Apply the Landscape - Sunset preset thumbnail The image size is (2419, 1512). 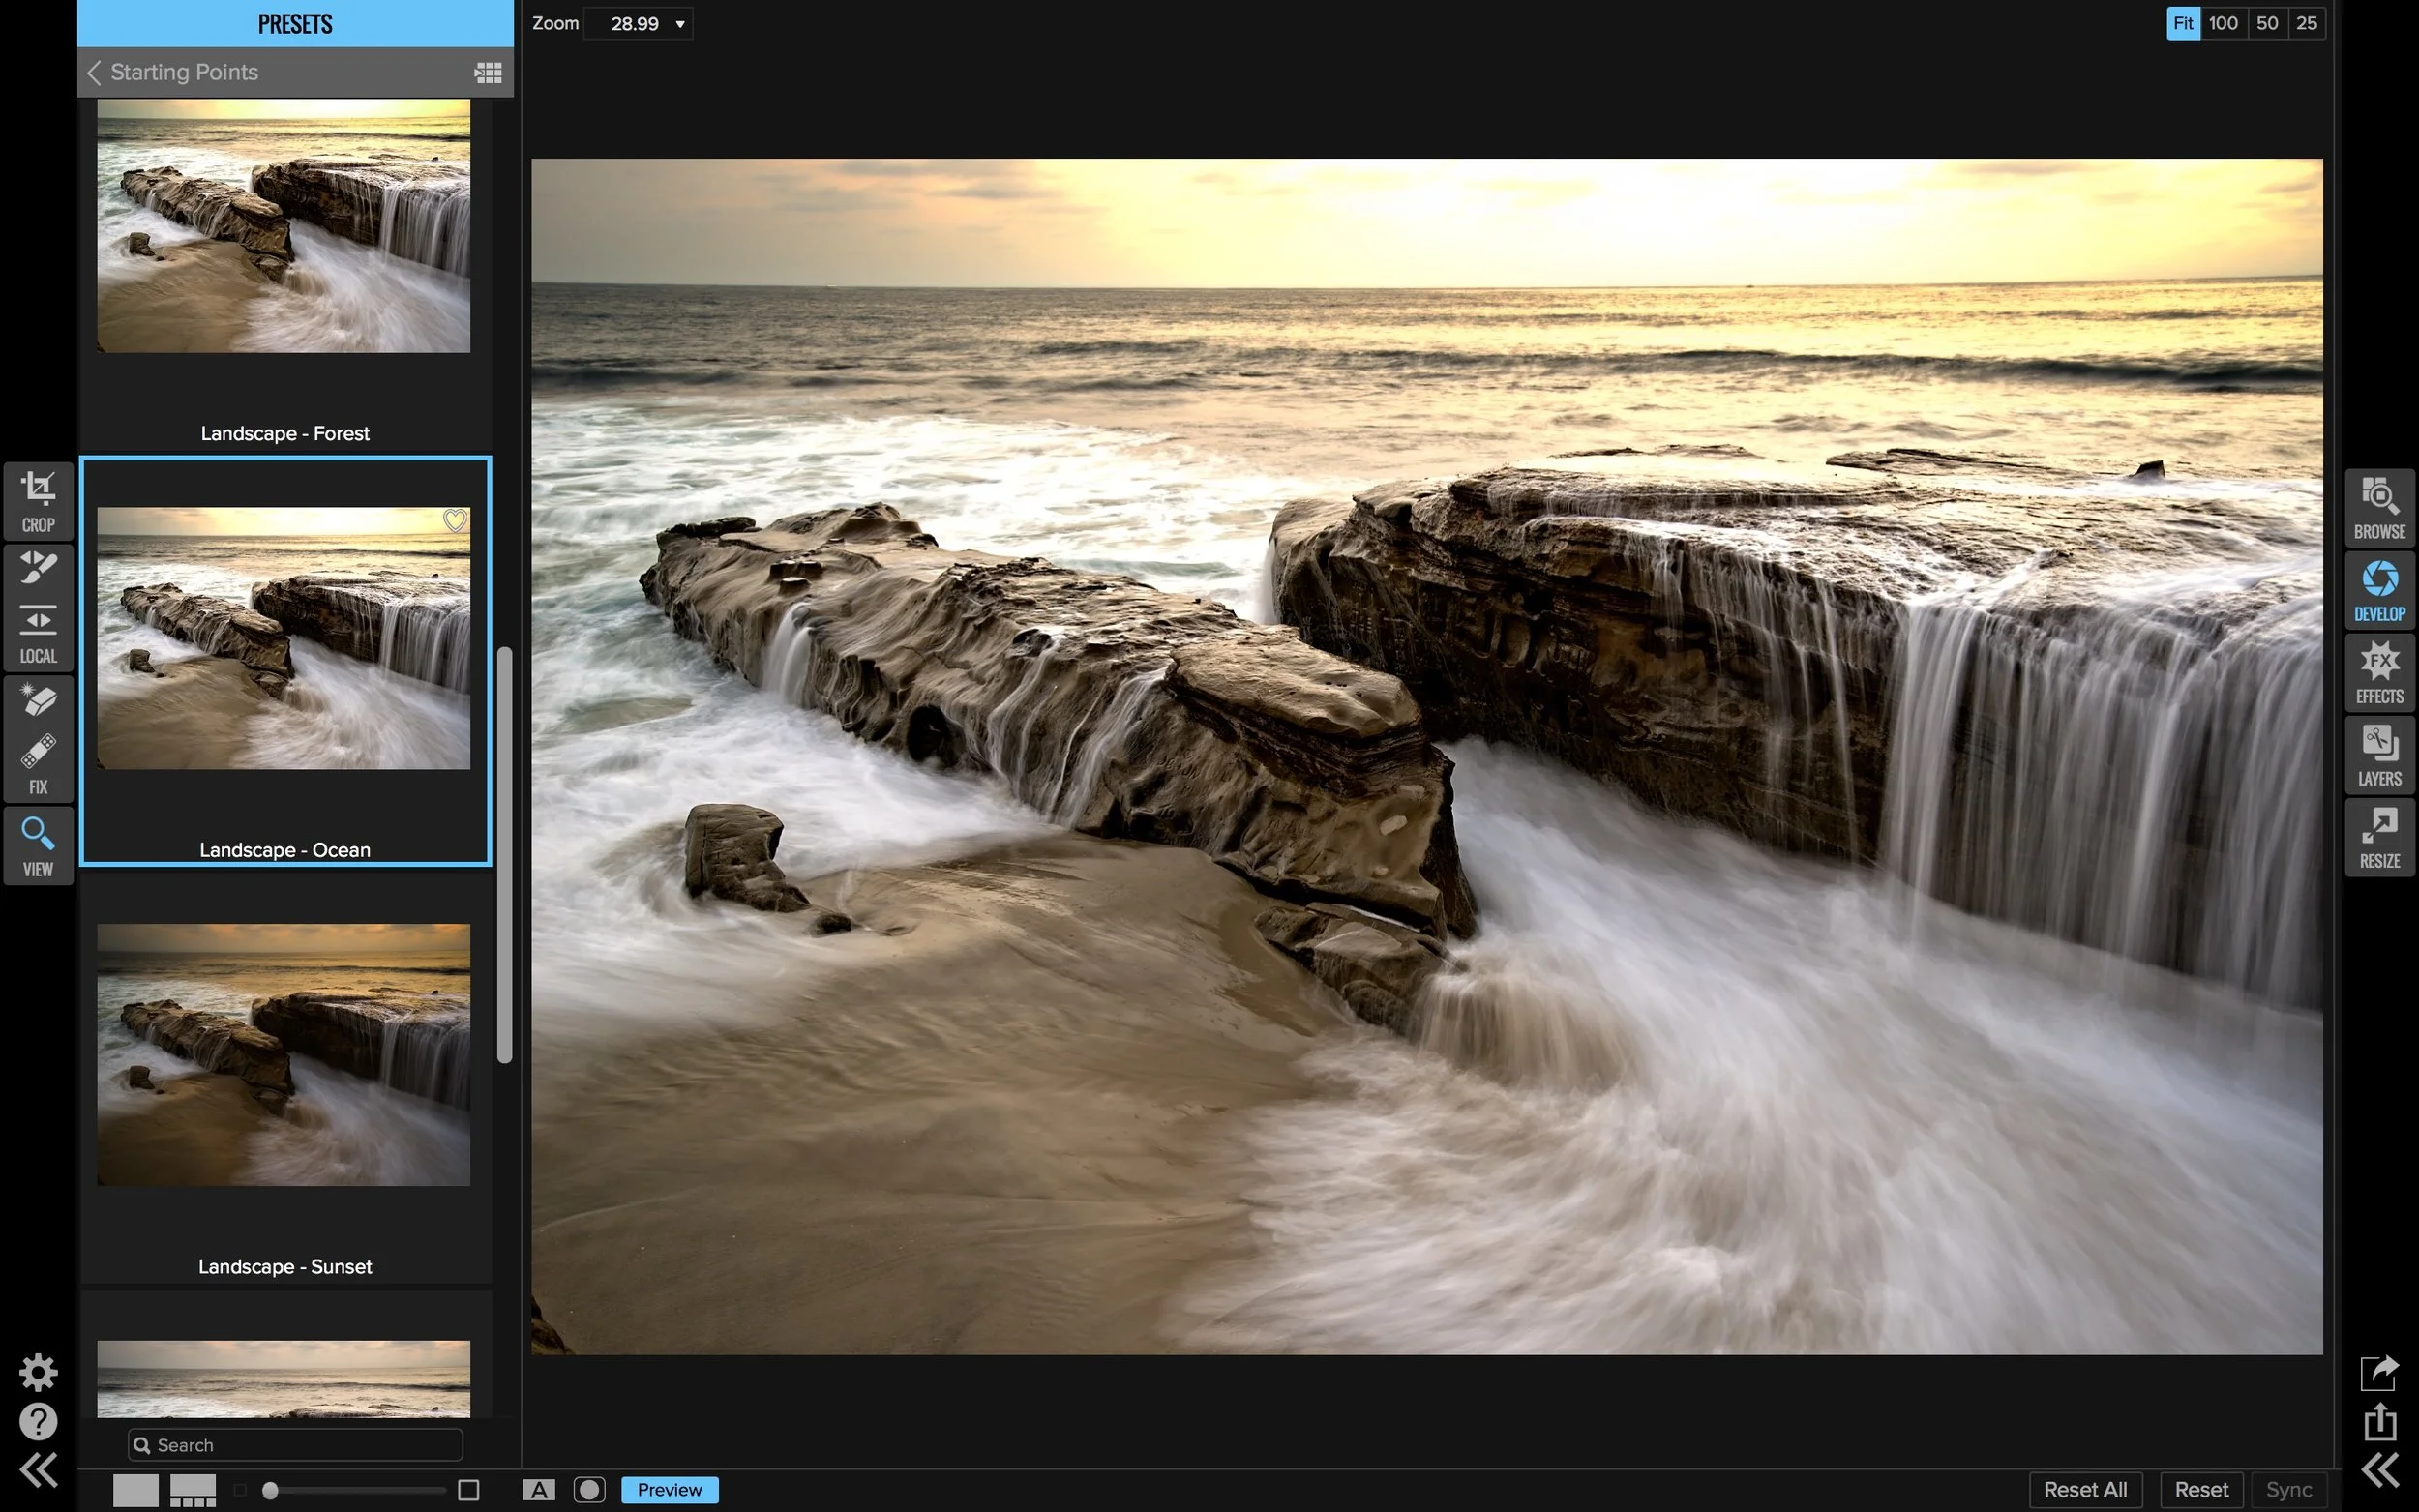284,1054
